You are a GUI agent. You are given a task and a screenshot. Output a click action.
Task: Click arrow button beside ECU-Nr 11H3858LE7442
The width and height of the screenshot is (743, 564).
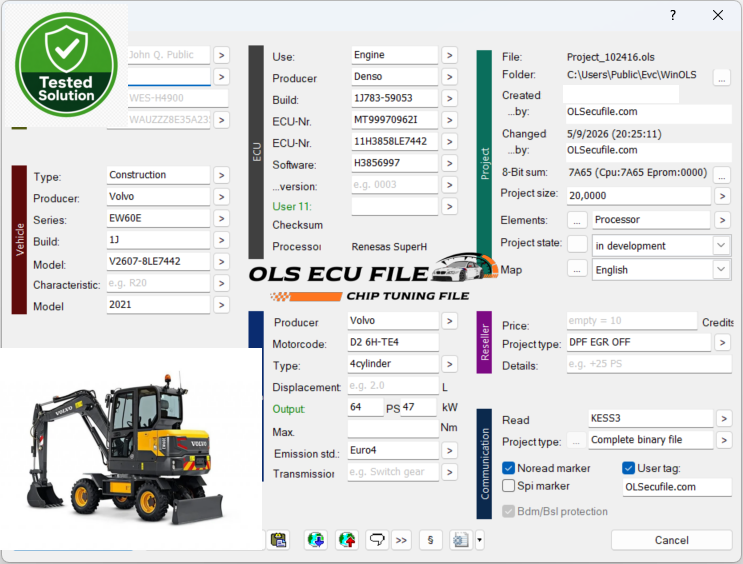pyautogui.click(x=449, y=142)
